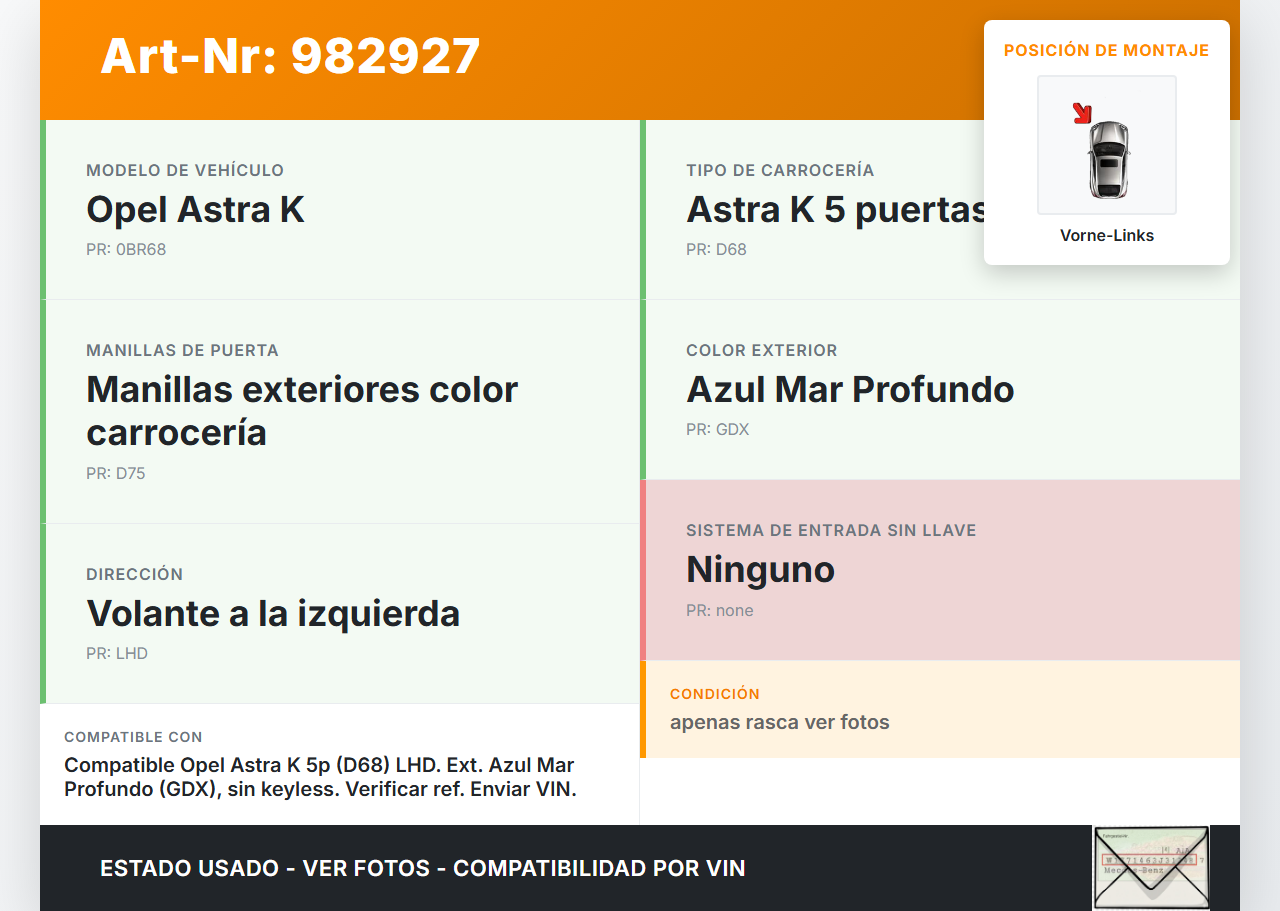Select the 'Opel Astra K' model value

[195, 210]
